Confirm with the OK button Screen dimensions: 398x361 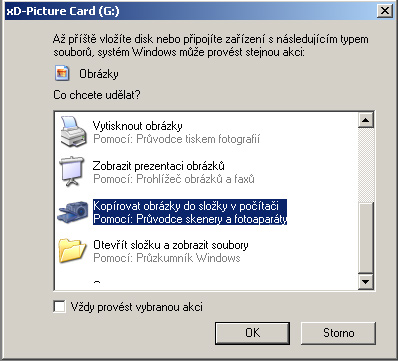click(x=252, y=333)
